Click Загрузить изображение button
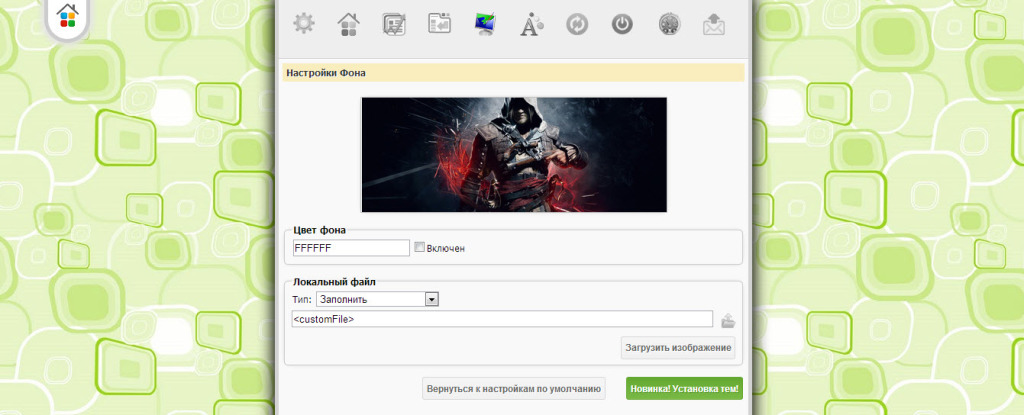 678,348
